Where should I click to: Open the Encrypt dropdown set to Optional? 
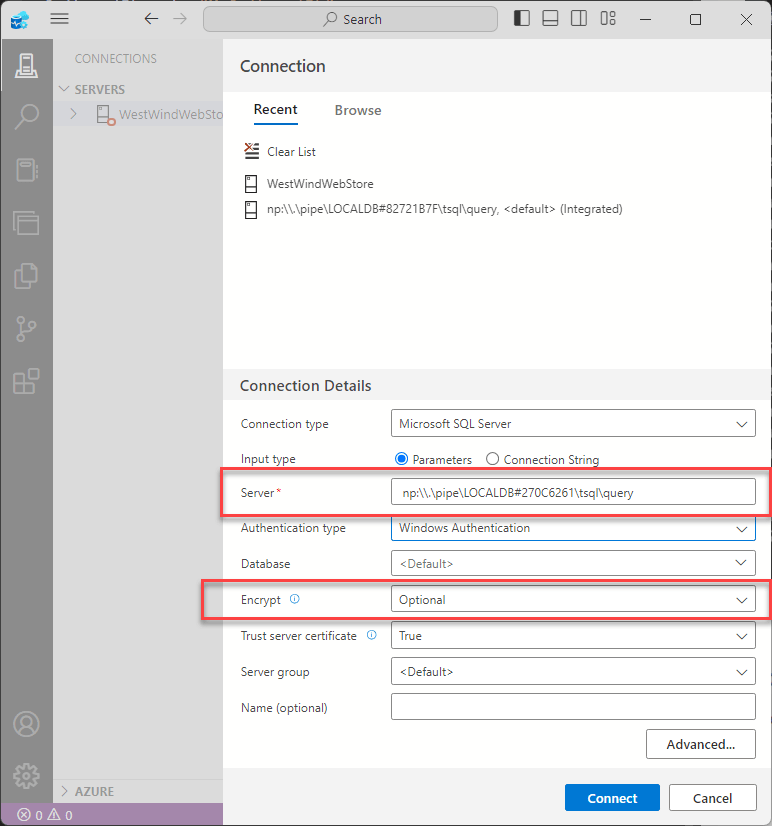coord(573,599)
